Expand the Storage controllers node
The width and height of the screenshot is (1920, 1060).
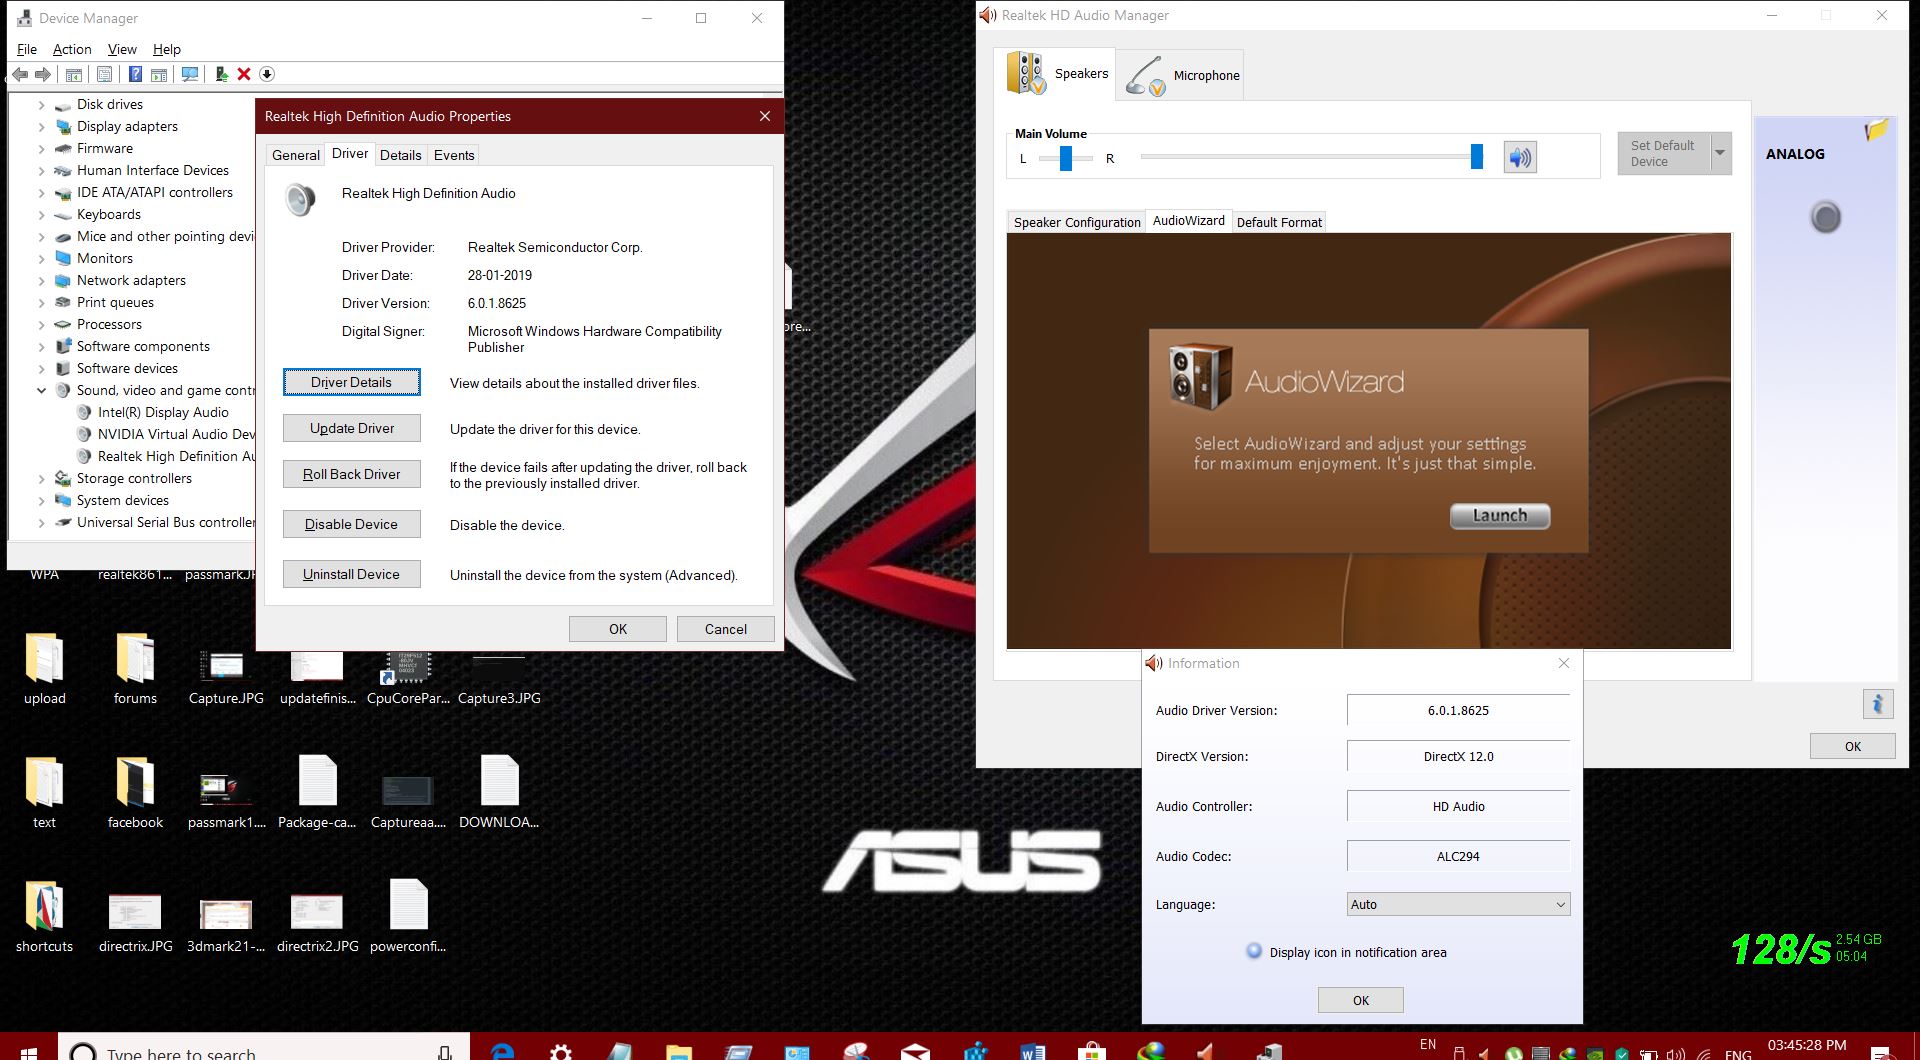[41, 478]
